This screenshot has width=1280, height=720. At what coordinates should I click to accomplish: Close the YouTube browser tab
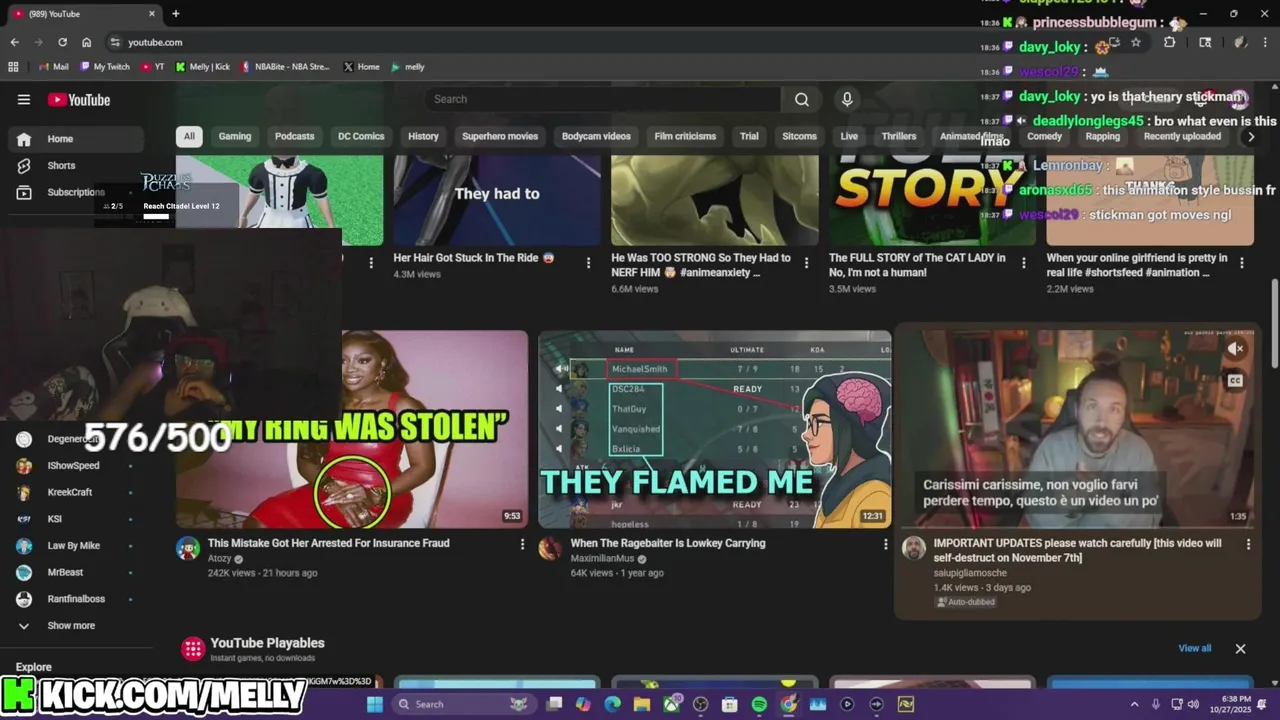pos(152,14)
